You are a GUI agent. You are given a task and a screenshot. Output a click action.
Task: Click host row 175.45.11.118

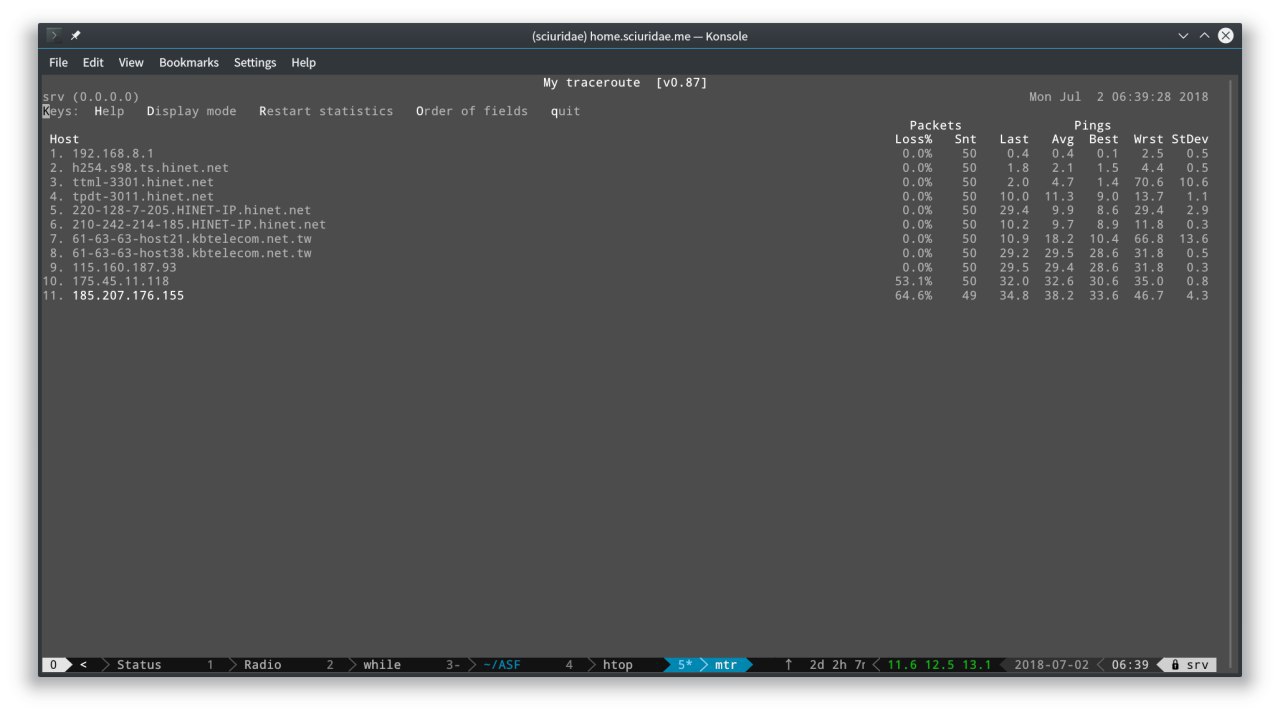click(120, 281)
